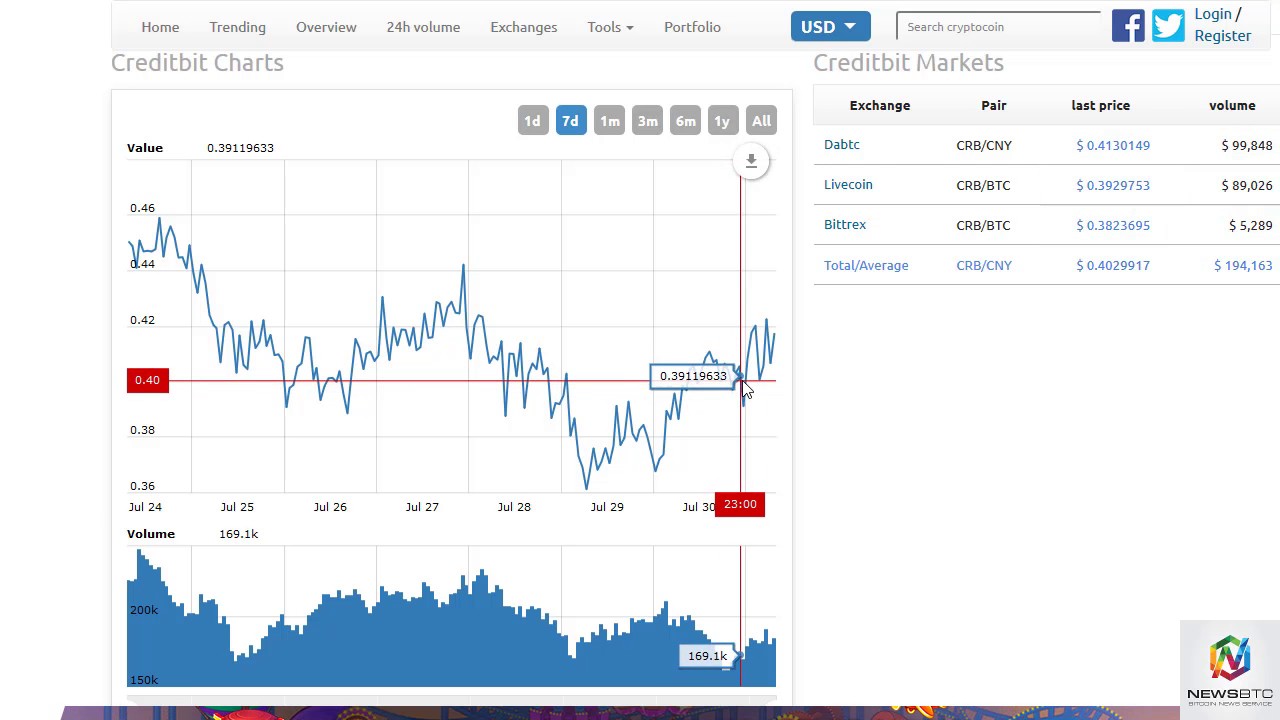Click Dabtc last price $ 0.4130149
The width and height of the screenshot is (1280, 720).
click(1113, 145)
